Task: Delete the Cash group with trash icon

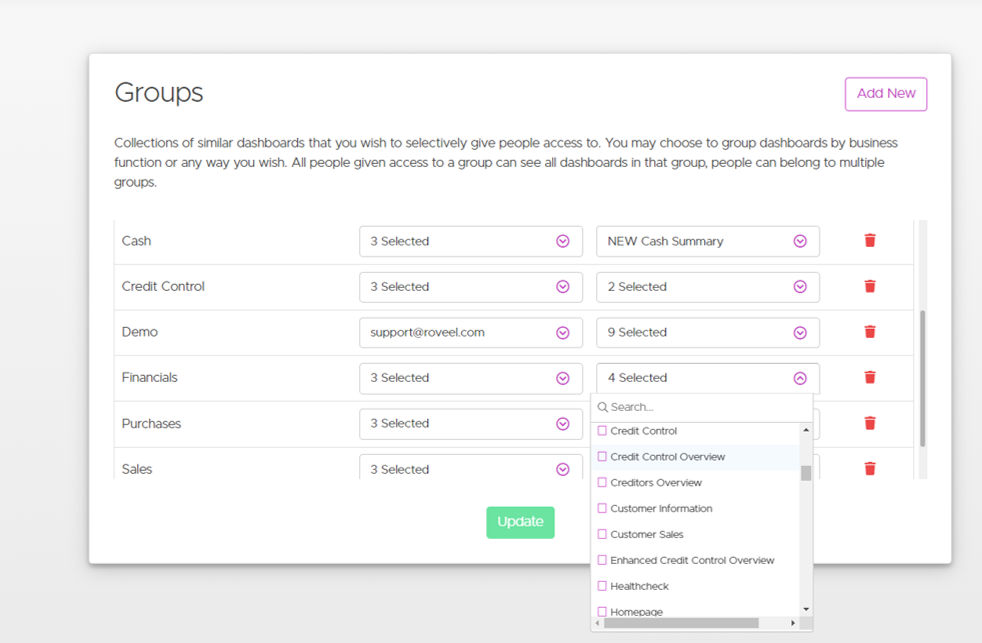Action: click(869, 241)
